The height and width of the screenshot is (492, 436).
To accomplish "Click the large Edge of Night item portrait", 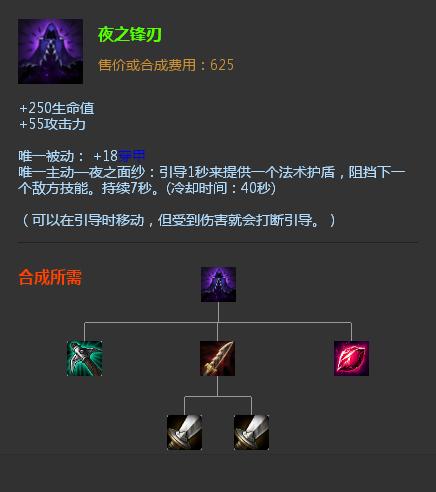I will click(50, 51).
